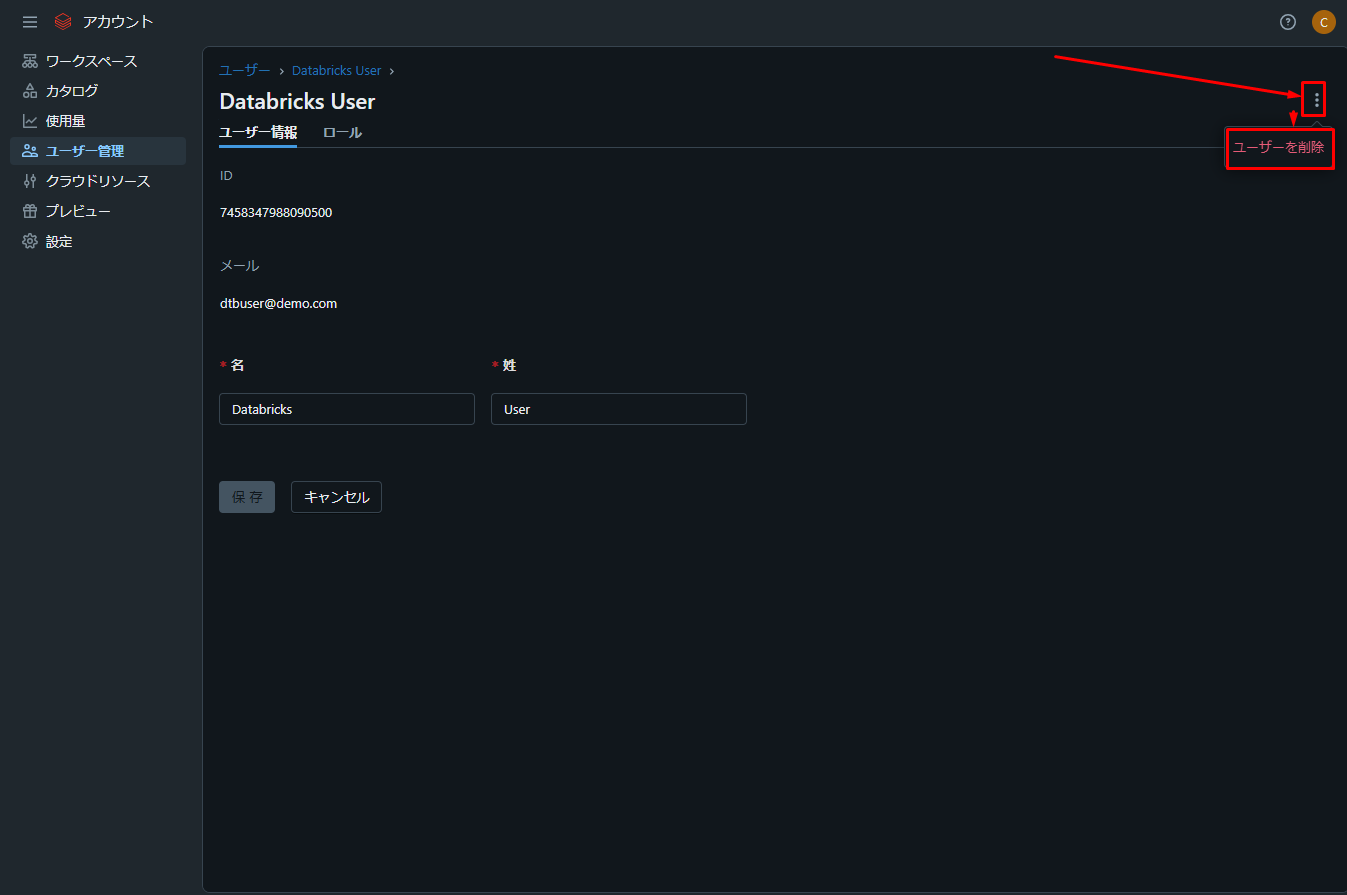The width and height of the screenshot is (1347, 895).
Task: Click the ユーザー breadcrumb link
Action: [x=245, y=71]
